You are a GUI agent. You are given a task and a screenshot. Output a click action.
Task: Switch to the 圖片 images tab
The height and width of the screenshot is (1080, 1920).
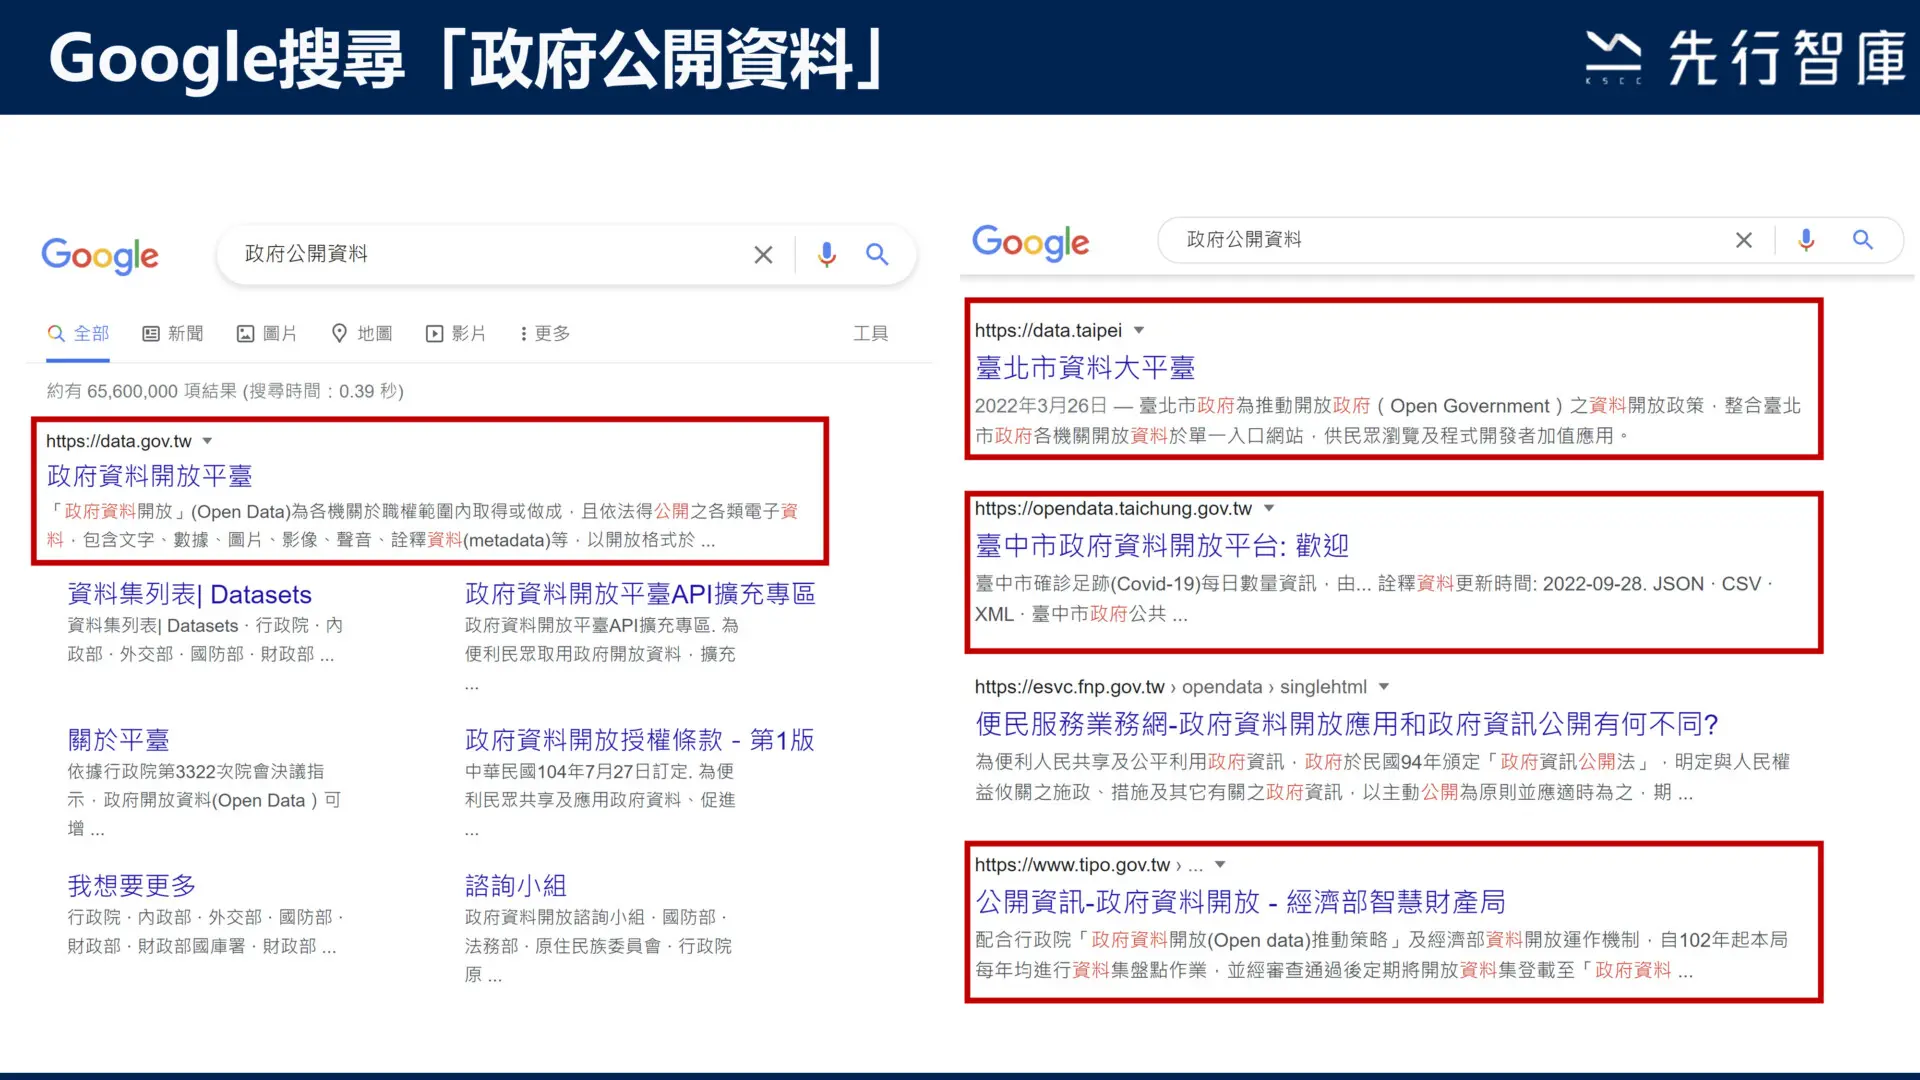pyautogui.click(x=267, y=333)
